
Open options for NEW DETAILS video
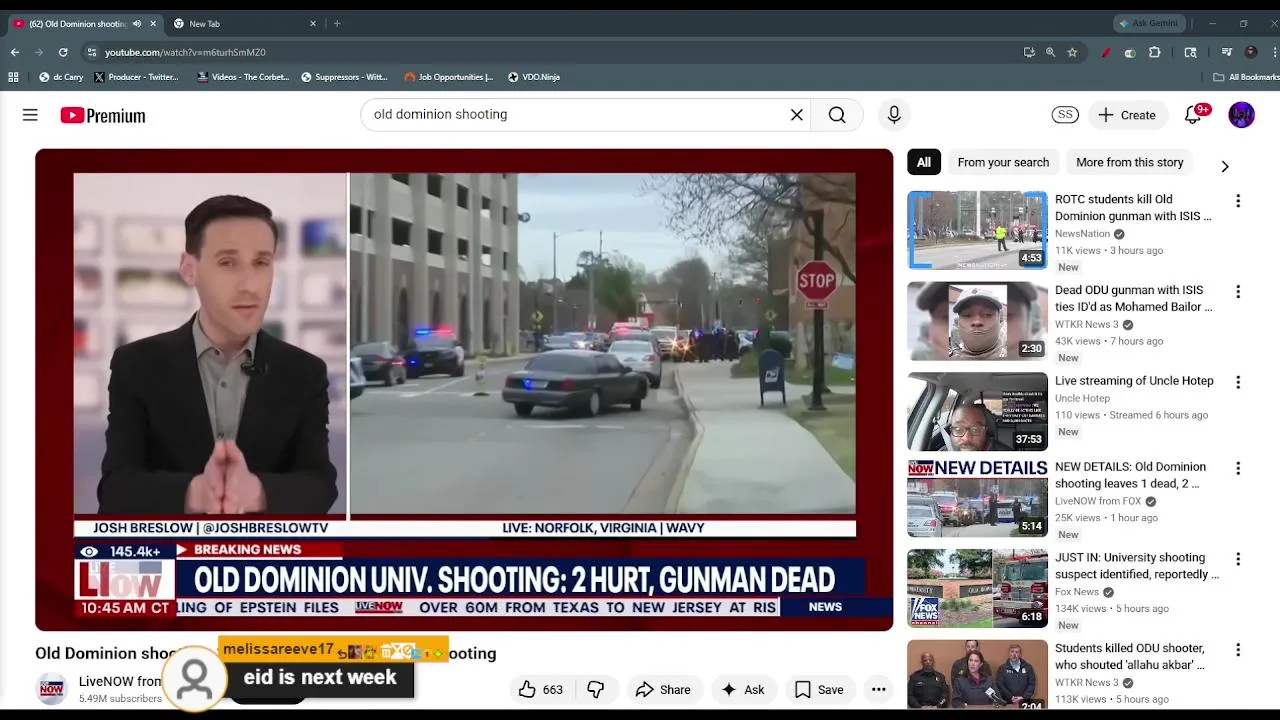(x=1238, y=468)
